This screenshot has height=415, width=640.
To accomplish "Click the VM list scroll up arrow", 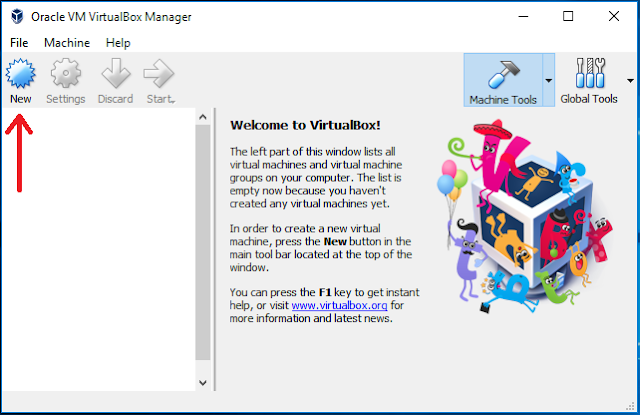I will [x=203, y=117].
